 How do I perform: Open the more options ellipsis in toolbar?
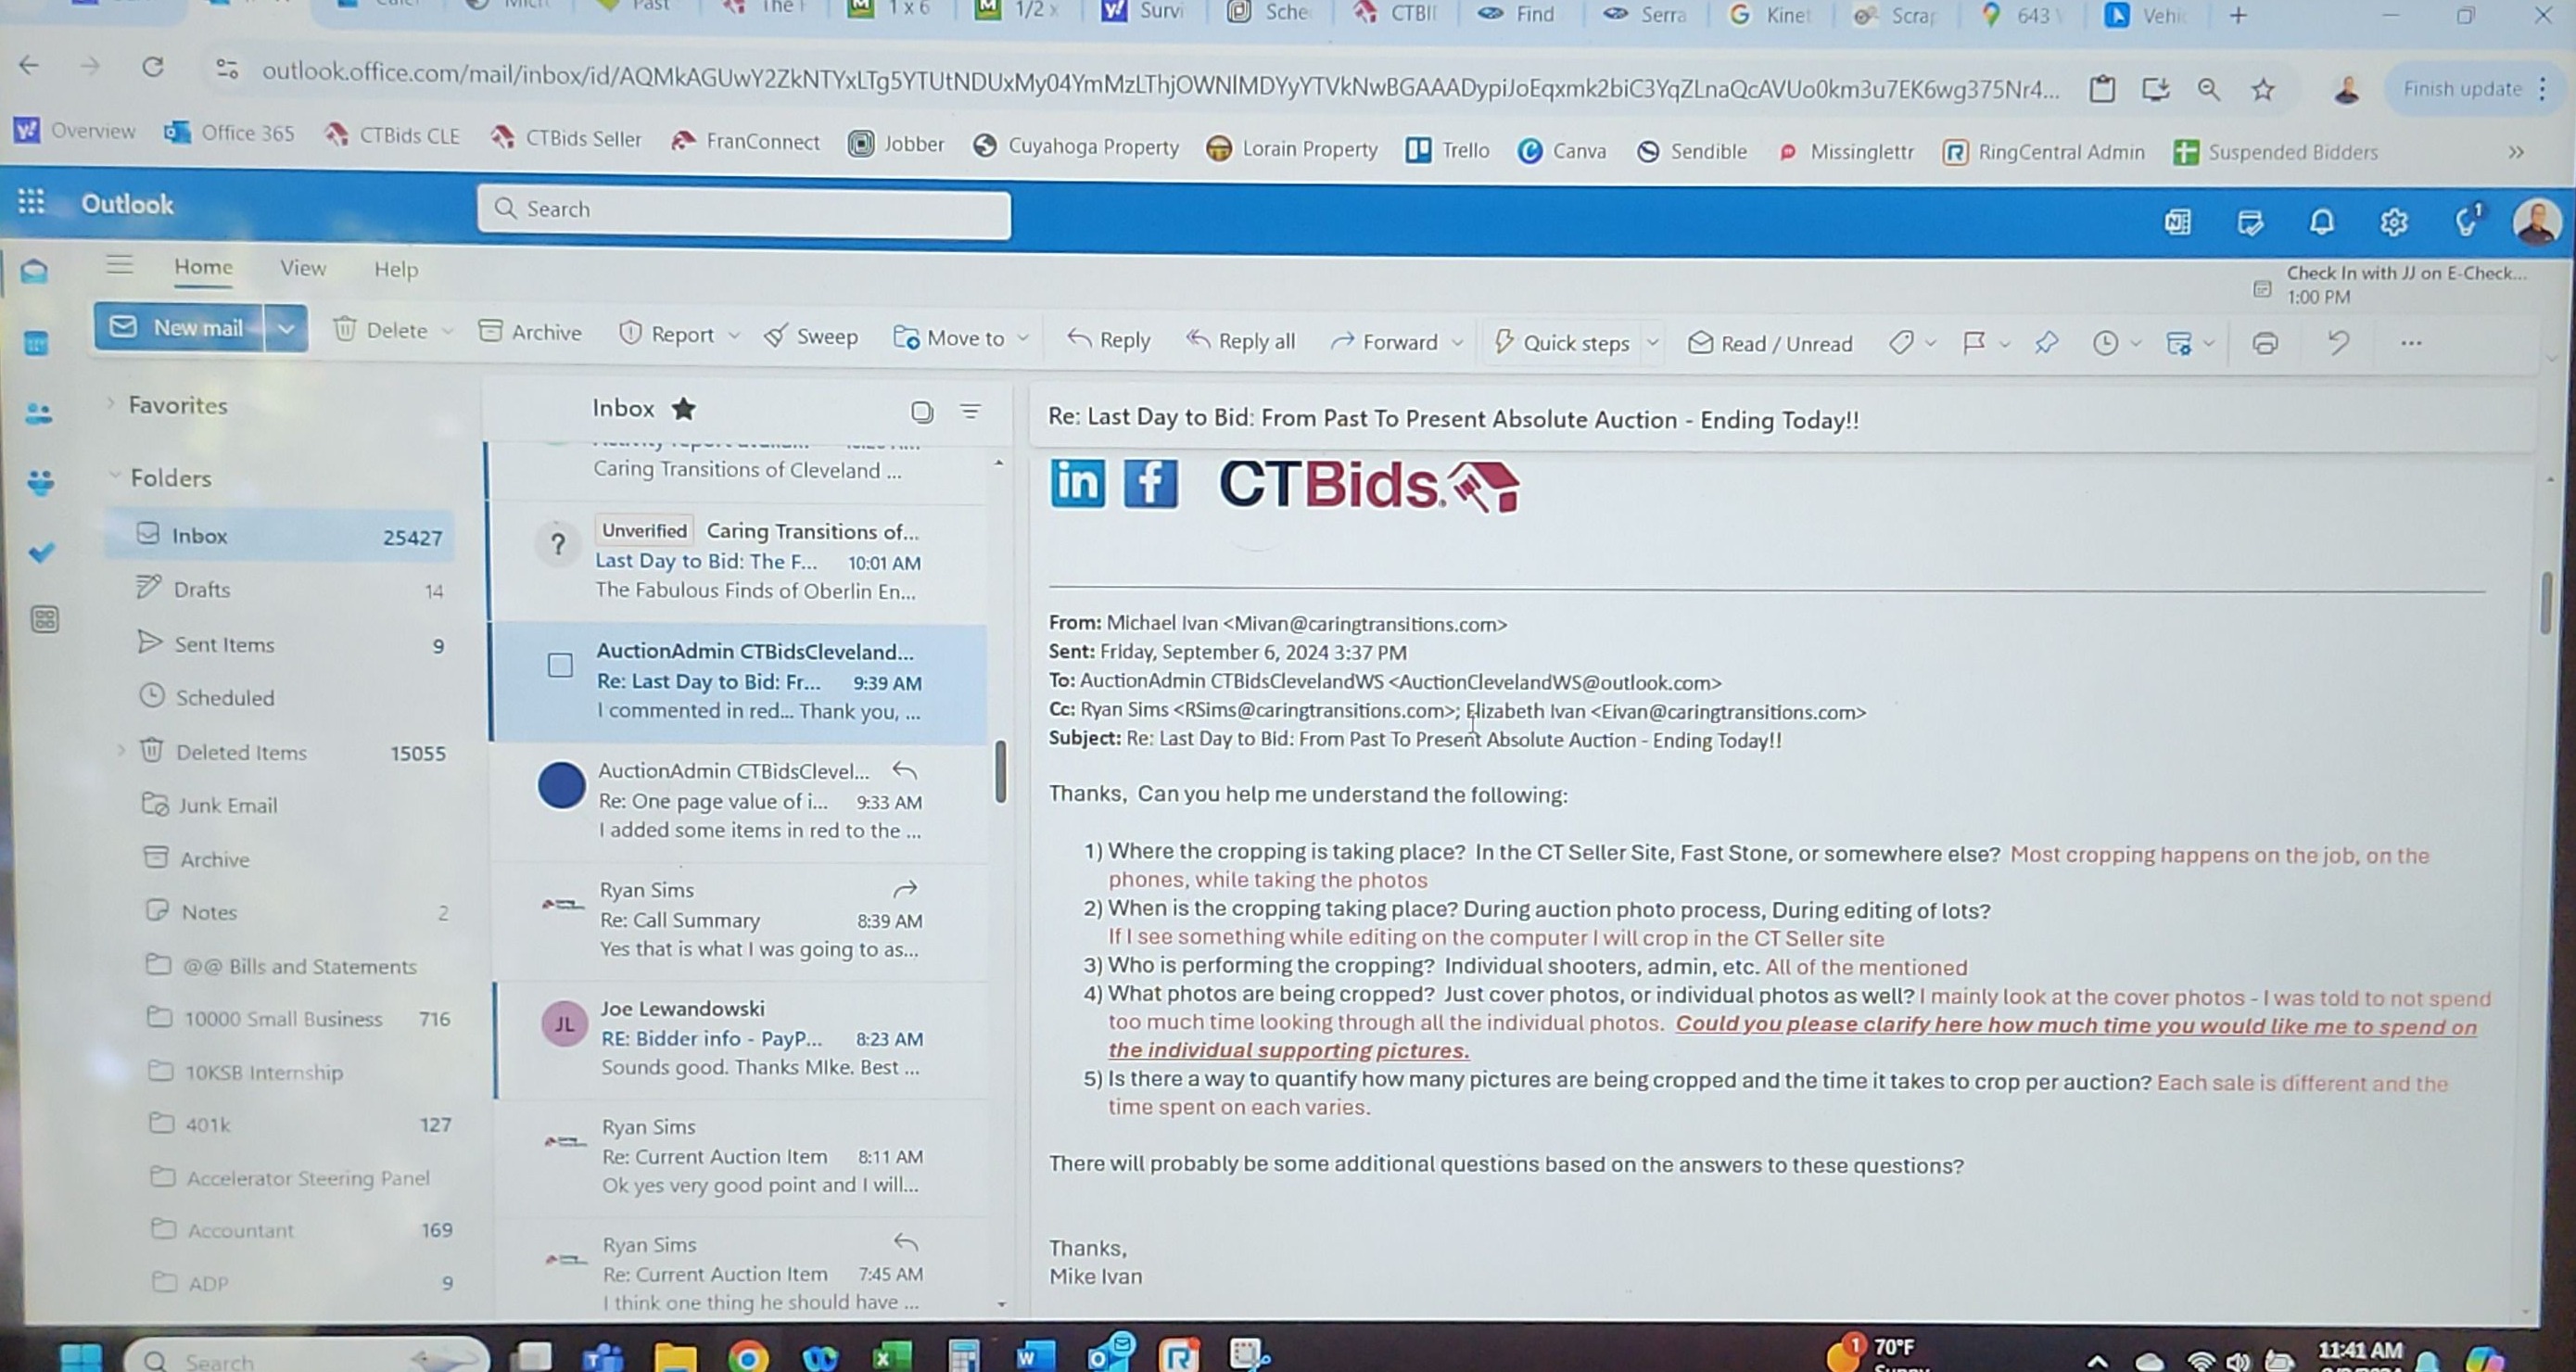click(2411, 343)
